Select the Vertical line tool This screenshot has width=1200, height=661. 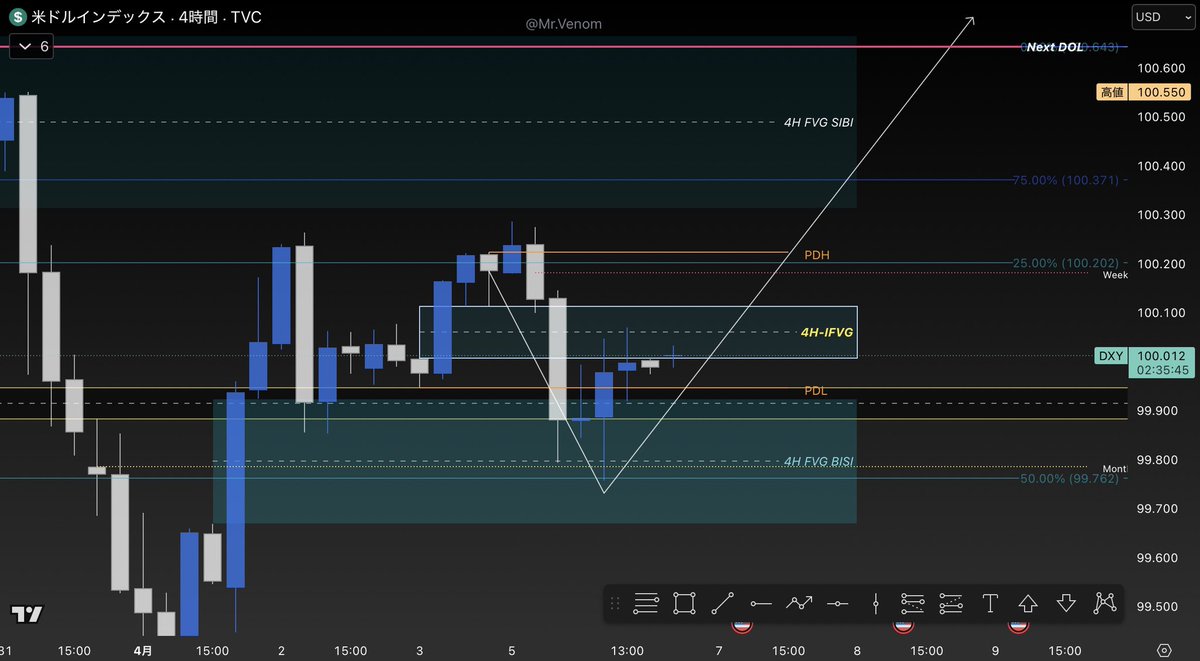click(875, 603)
